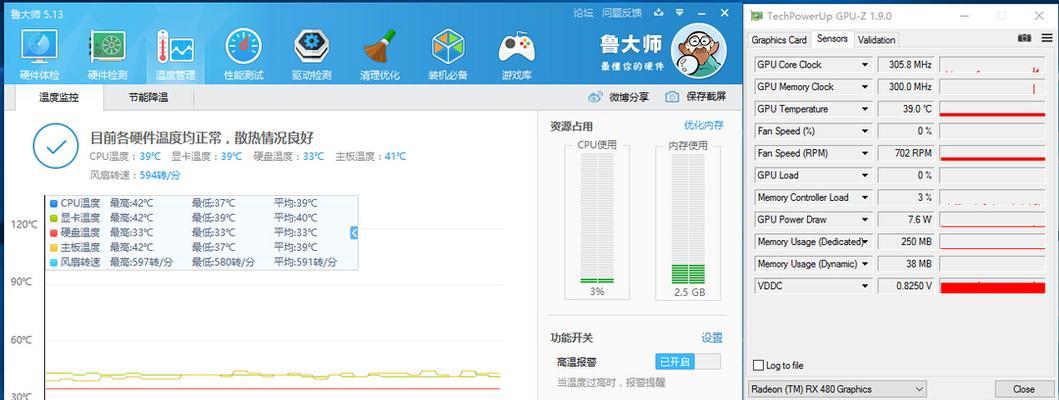Viewport: 1059px width, 400px height.
Task: Enable Log to file checkbox
Action: 758,366
